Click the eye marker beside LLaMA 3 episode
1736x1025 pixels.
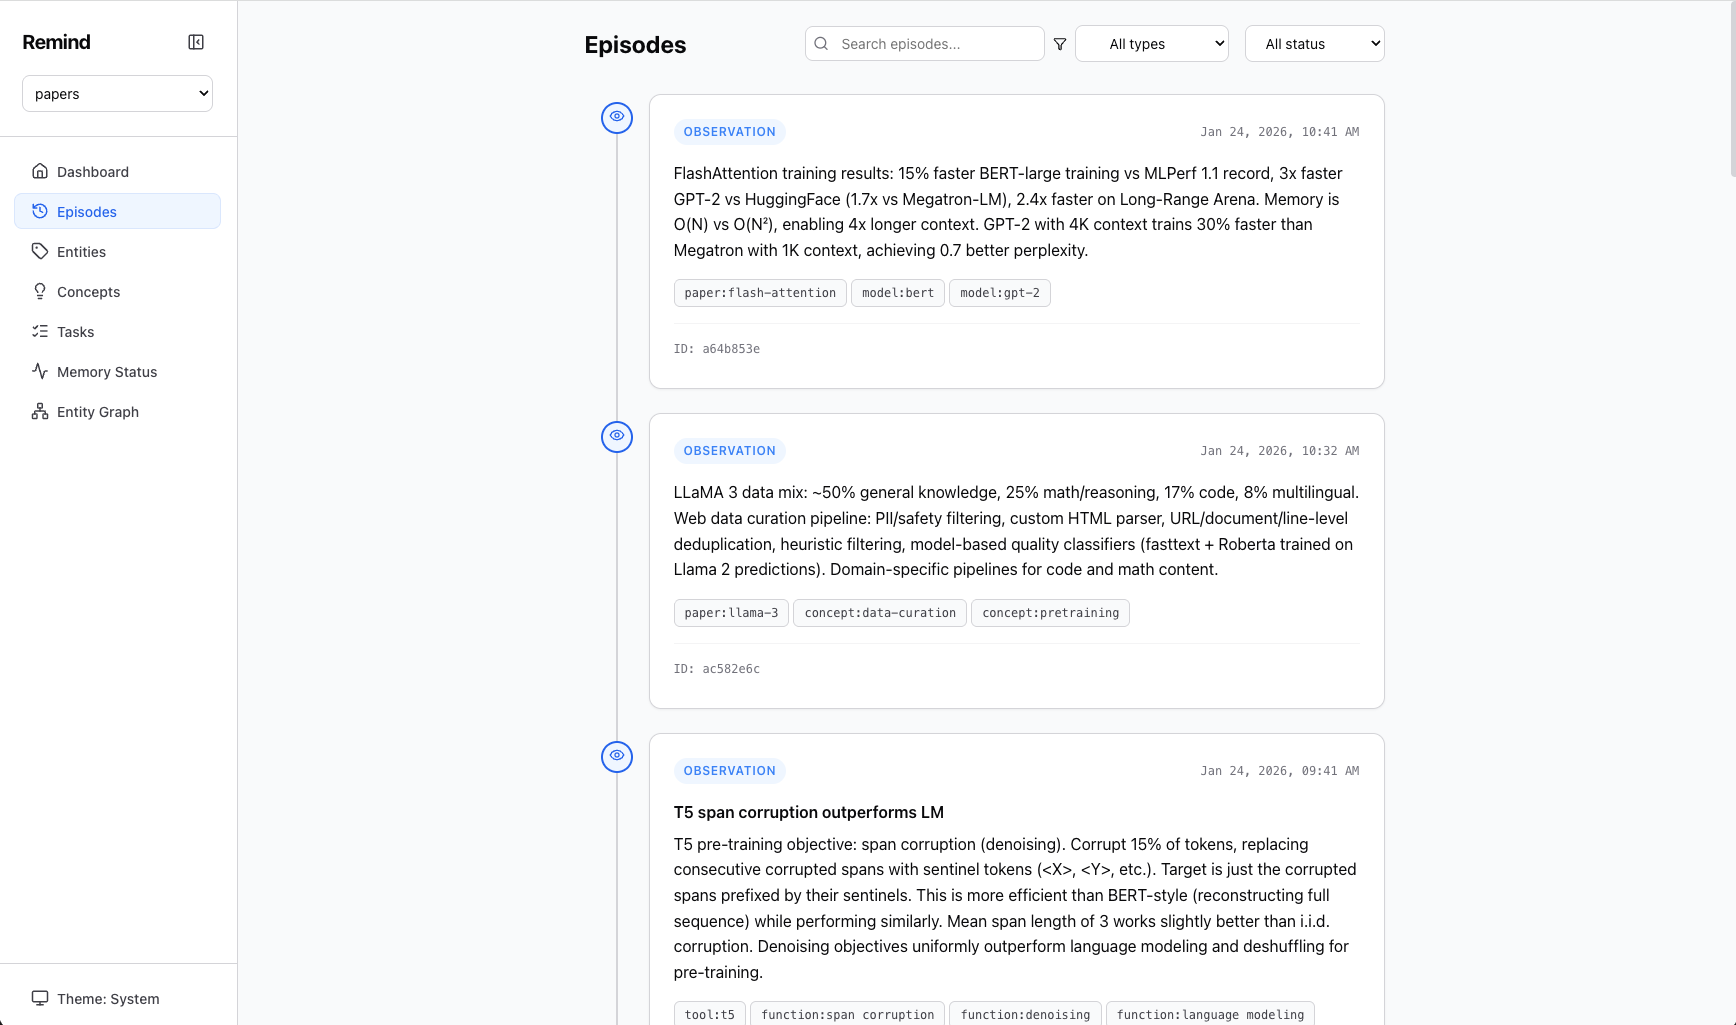[617, 436]
